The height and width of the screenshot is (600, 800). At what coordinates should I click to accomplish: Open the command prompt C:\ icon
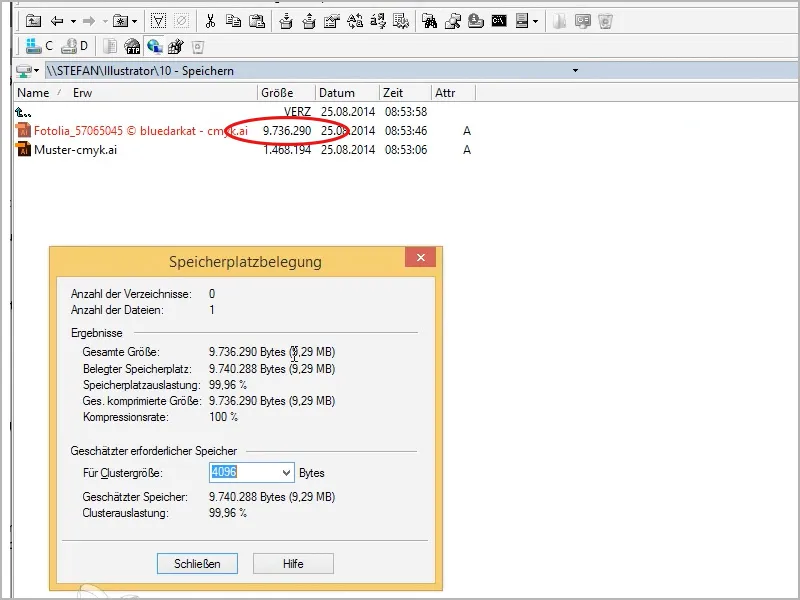point(499,21)
